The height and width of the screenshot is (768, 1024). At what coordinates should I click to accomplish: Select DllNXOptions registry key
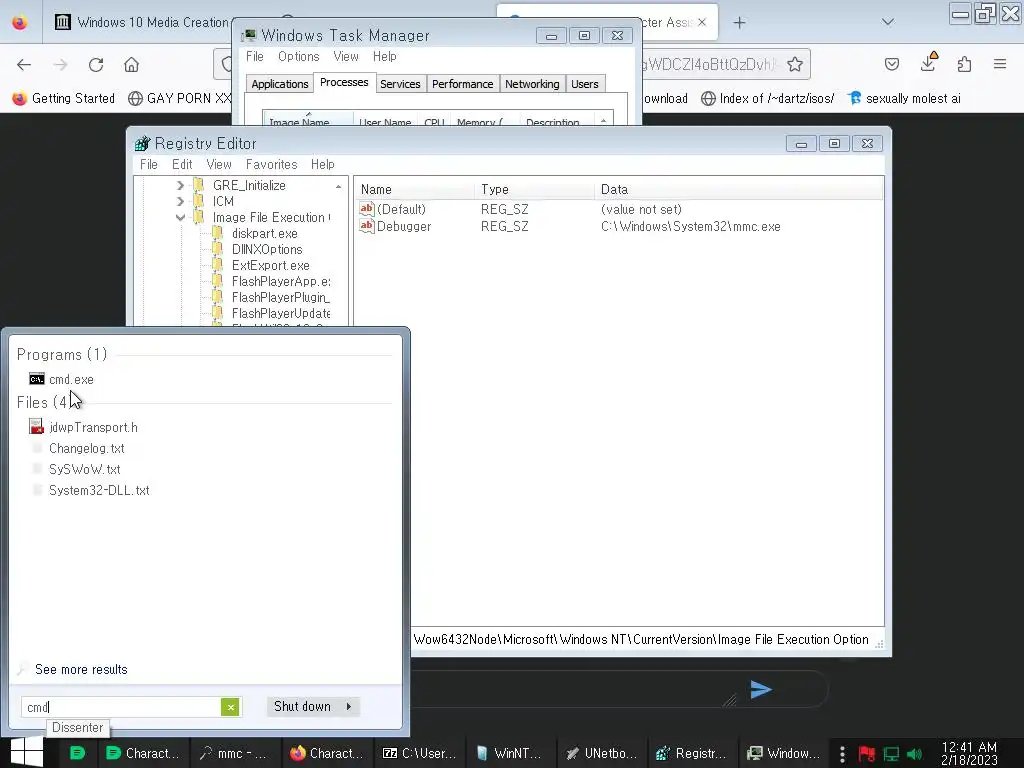click(x=267, y=249)
